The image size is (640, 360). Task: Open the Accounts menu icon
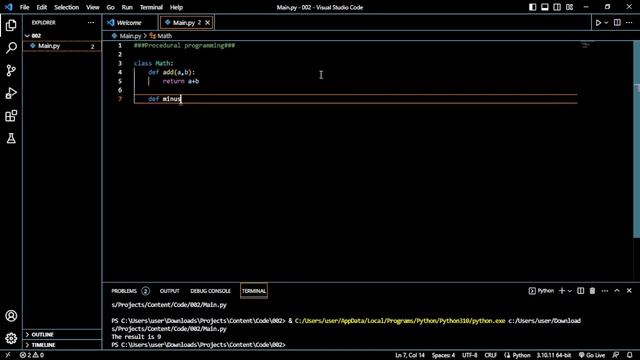pos(11,316)
